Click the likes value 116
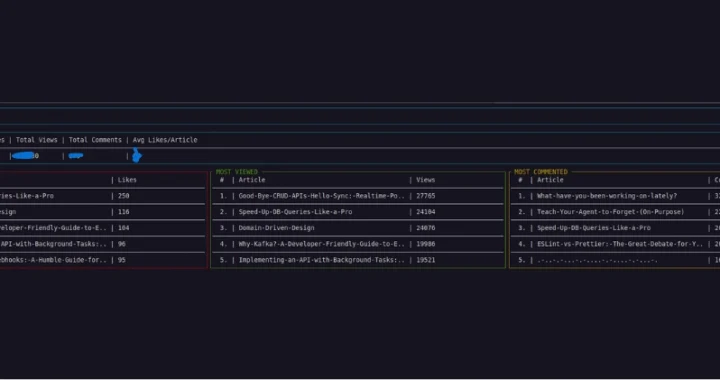Image resolution: width=720 pixels, height=380 pixels. (123, 212)
